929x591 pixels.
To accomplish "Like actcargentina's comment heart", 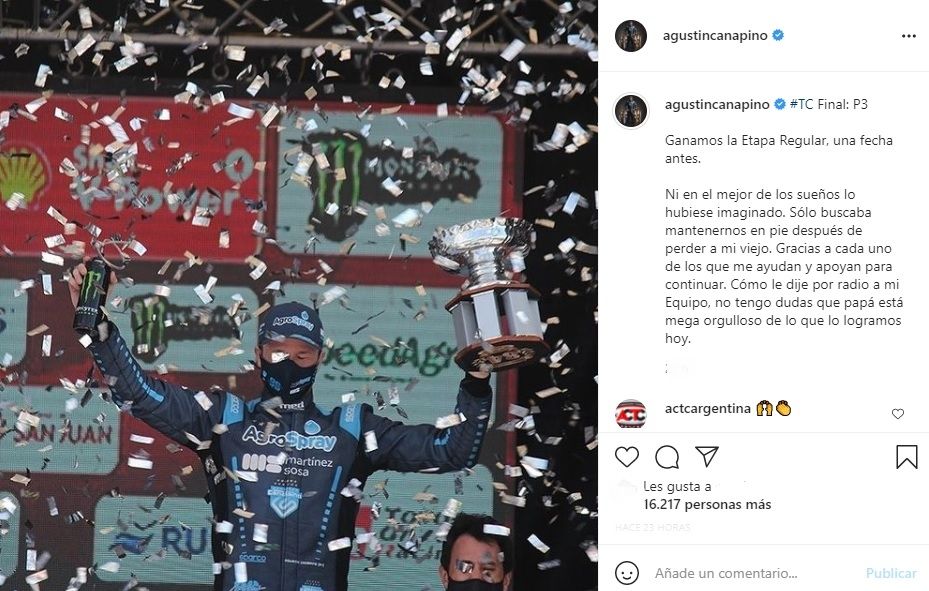I will (898, 414).
